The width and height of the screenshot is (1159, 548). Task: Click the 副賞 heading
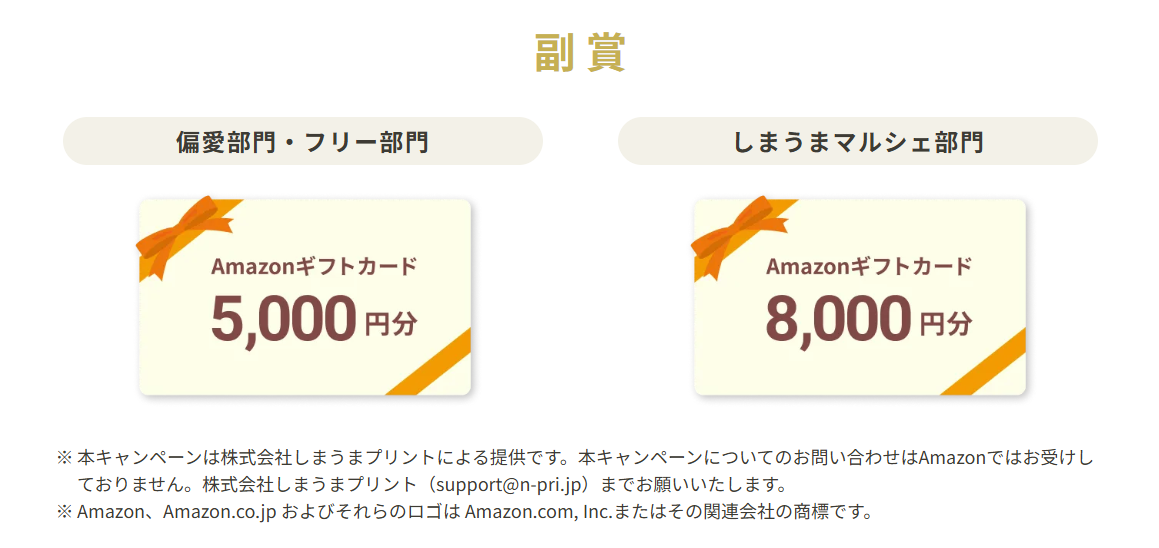tap(580, 54)
